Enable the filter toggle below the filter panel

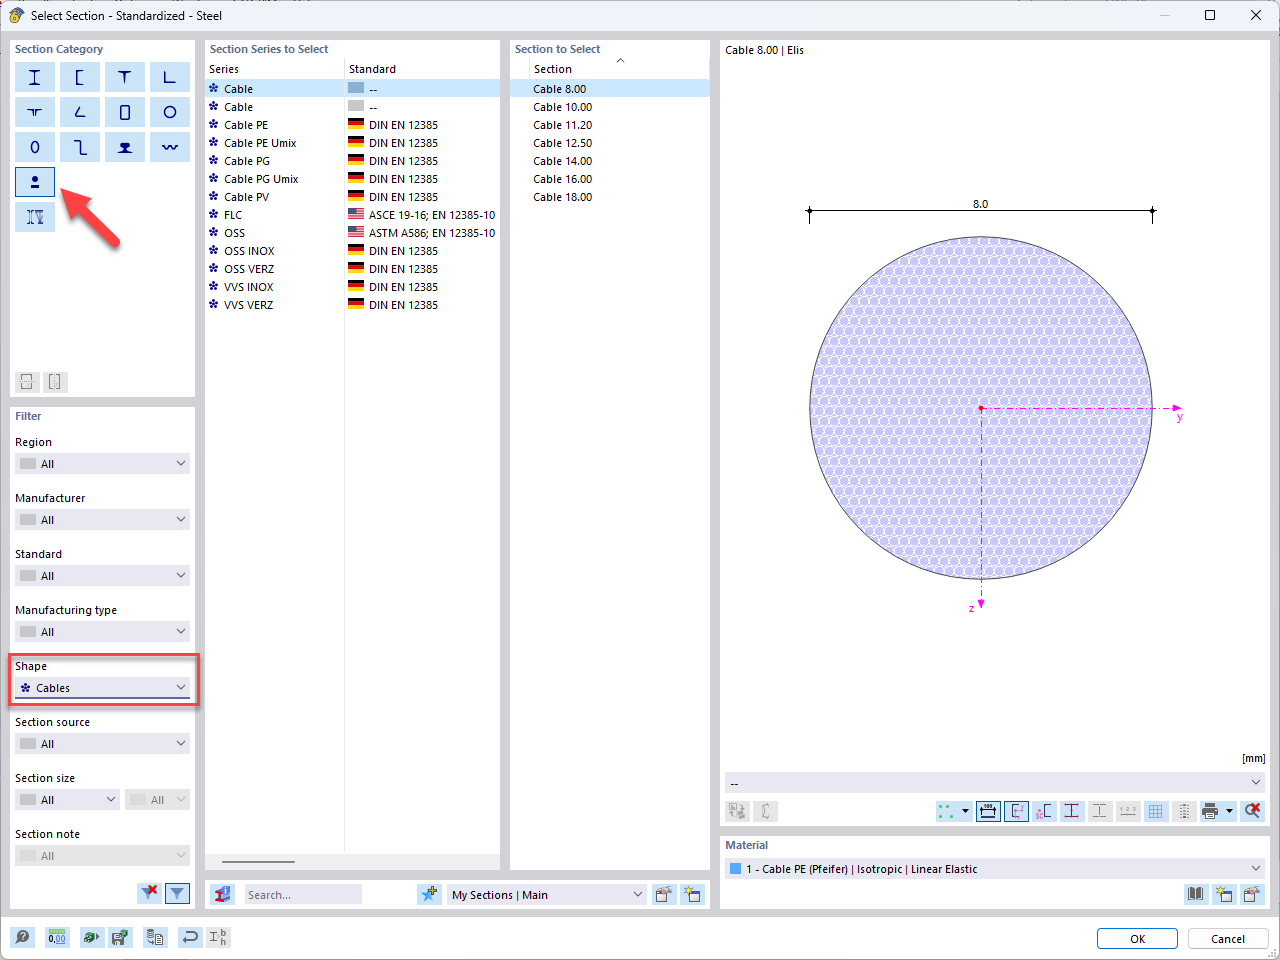178,893
